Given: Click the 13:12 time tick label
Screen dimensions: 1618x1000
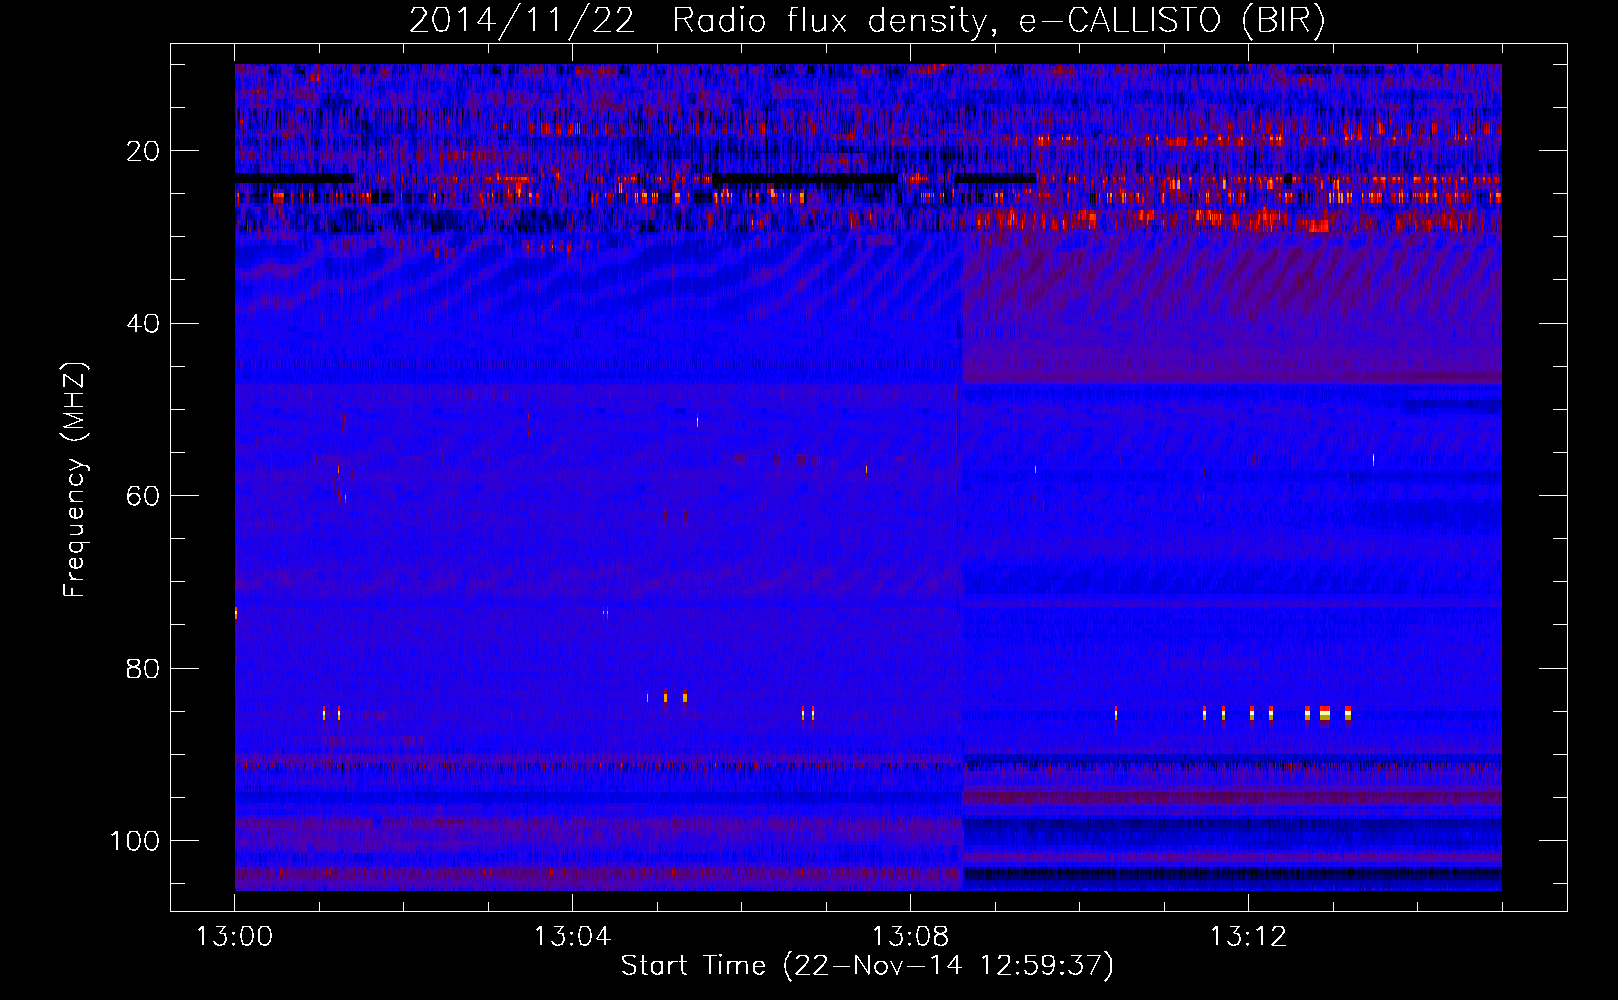Looking at the screenshot, I should 1248,937.
